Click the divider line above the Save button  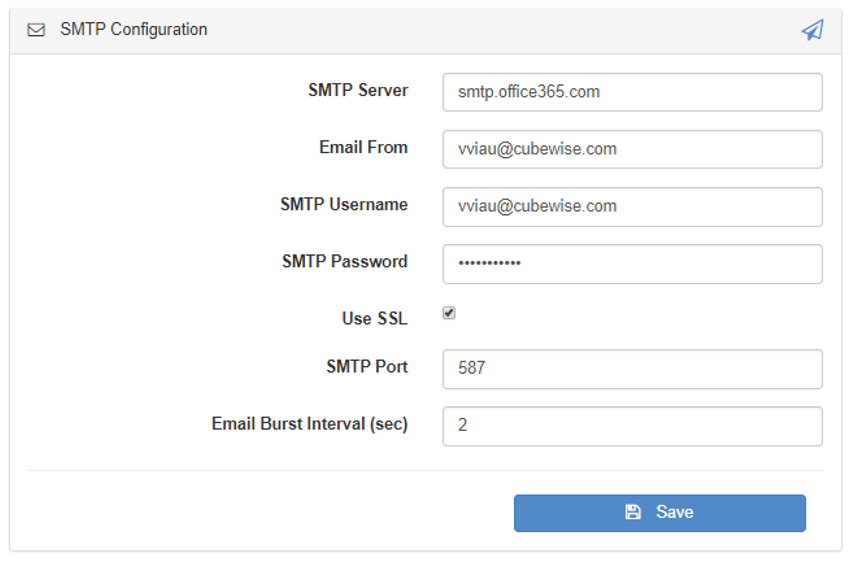pos(425,470)
